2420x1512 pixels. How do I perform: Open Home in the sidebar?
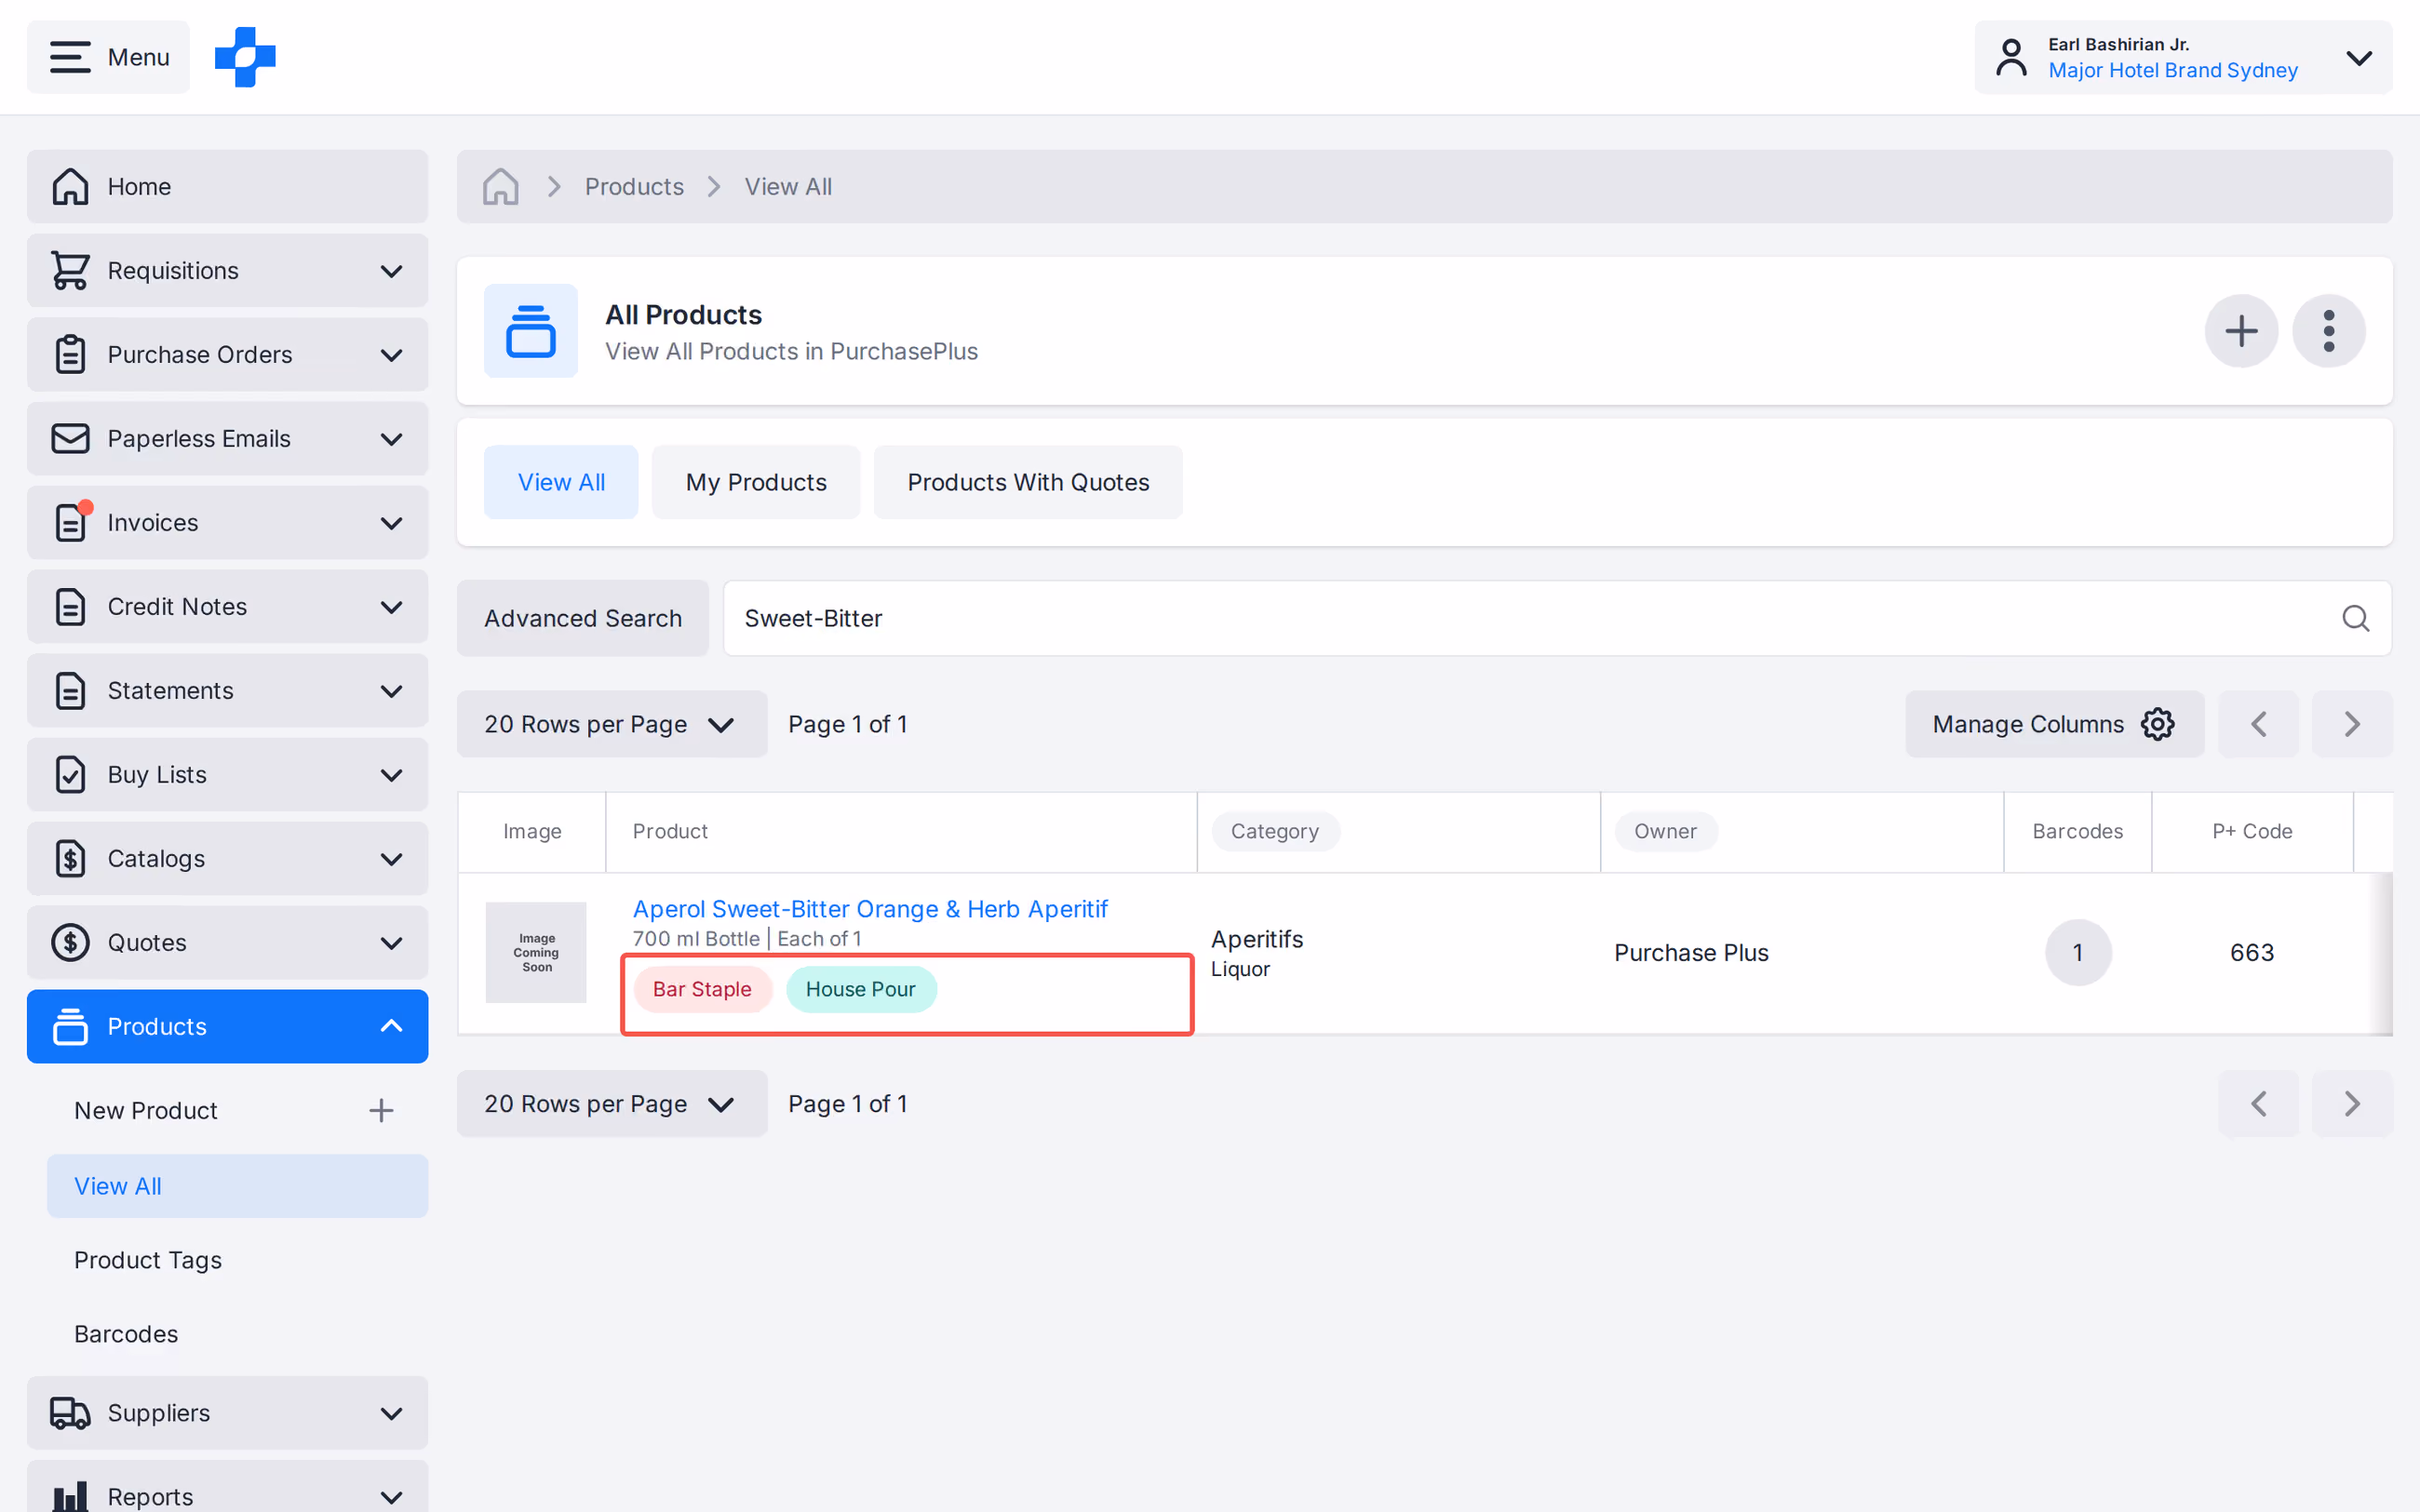pyautogui.click(x=227, y=186)
